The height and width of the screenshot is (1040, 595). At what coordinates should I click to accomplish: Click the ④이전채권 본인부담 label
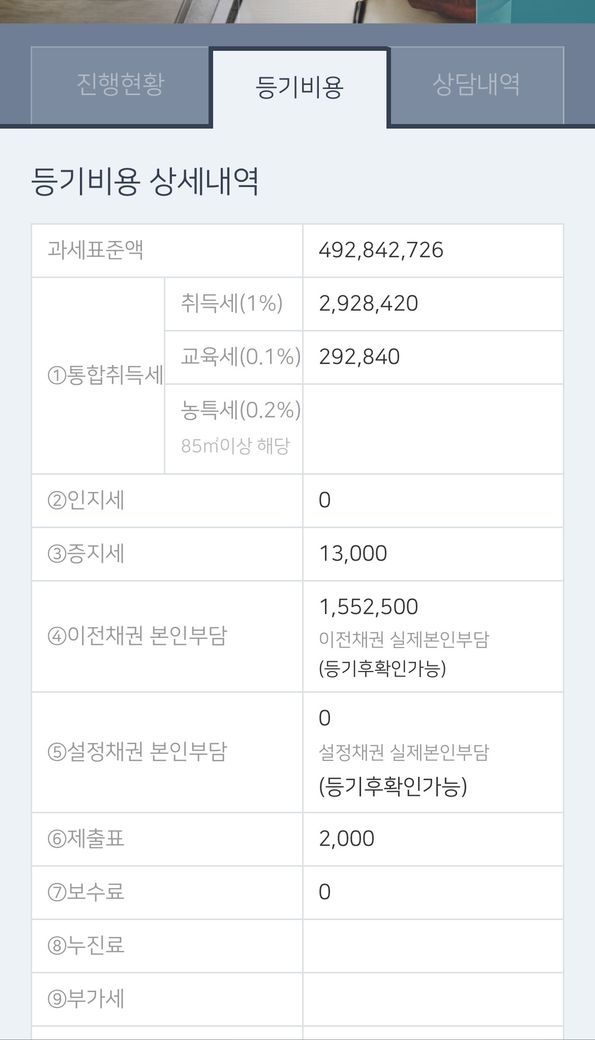coord(137,636)
